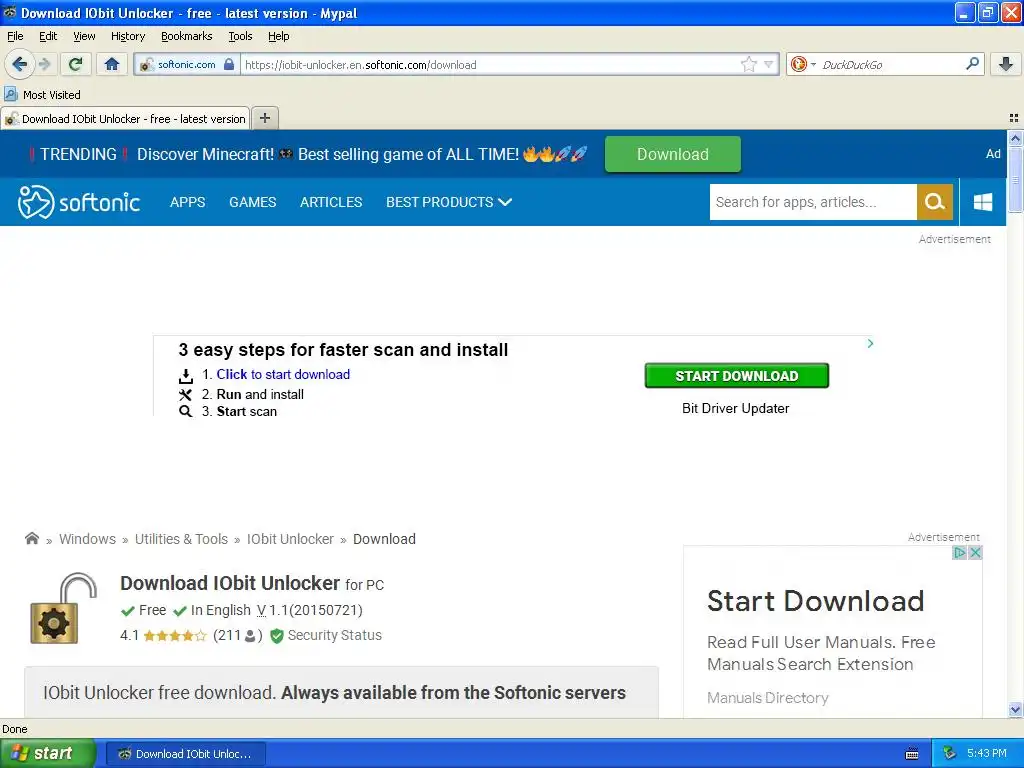
Task: Click the browser Forward arrow
Action: coord(45,64)
